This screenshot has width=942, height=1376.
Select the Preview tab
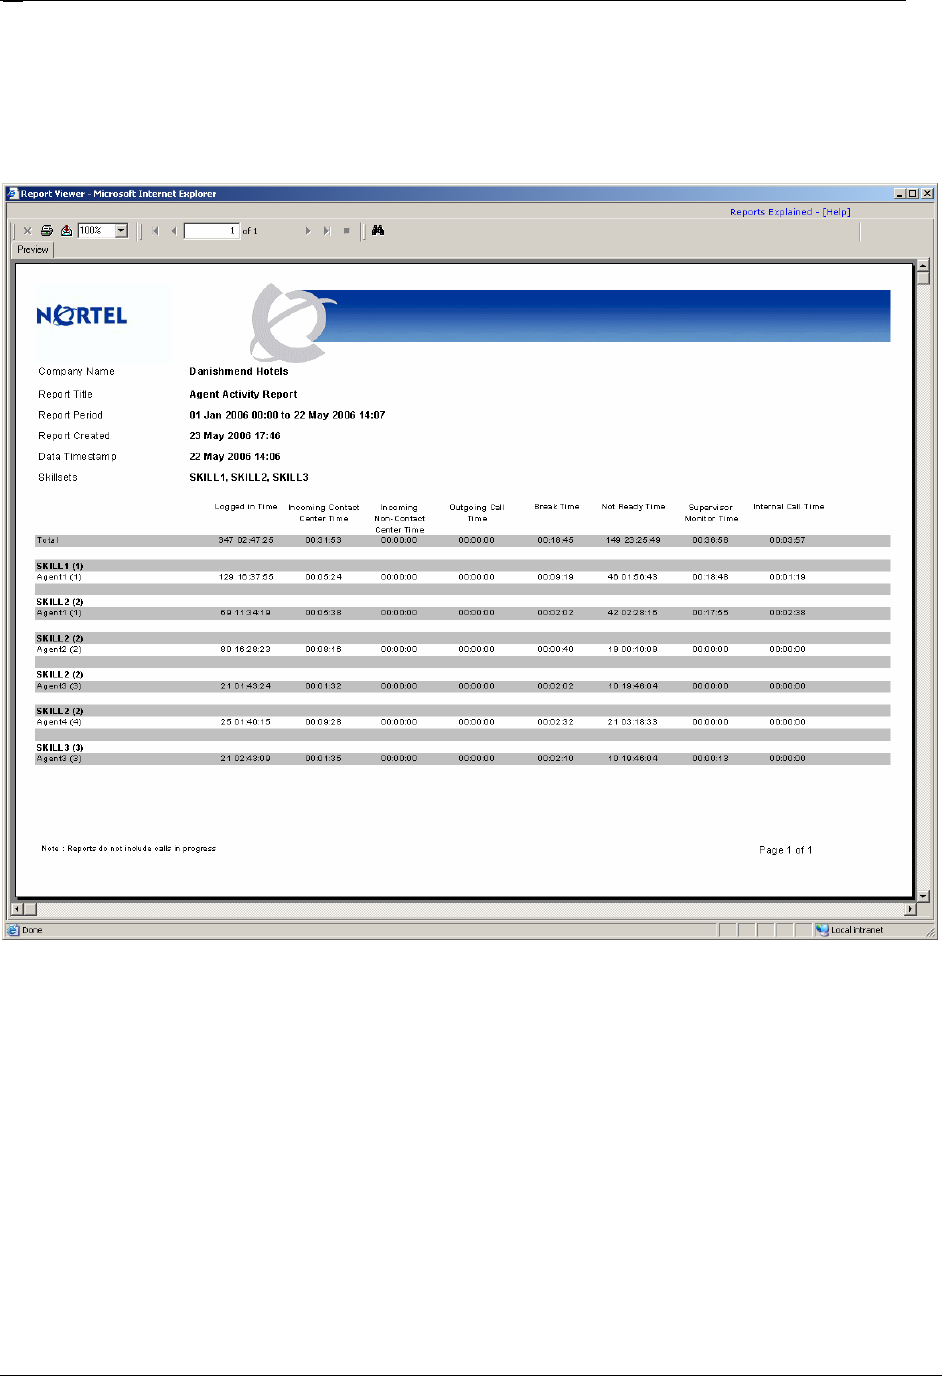click(33, 250)
